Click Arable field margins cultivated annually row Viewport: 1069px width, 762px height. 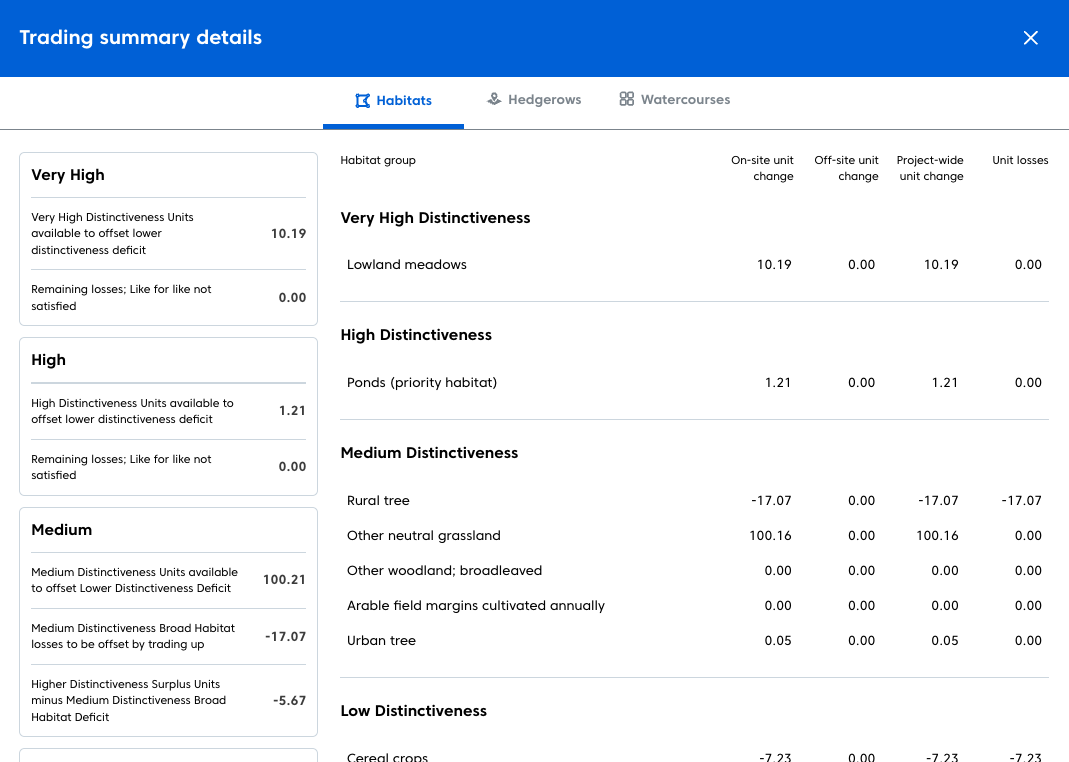pyautogui.click(x=475, y=606)
